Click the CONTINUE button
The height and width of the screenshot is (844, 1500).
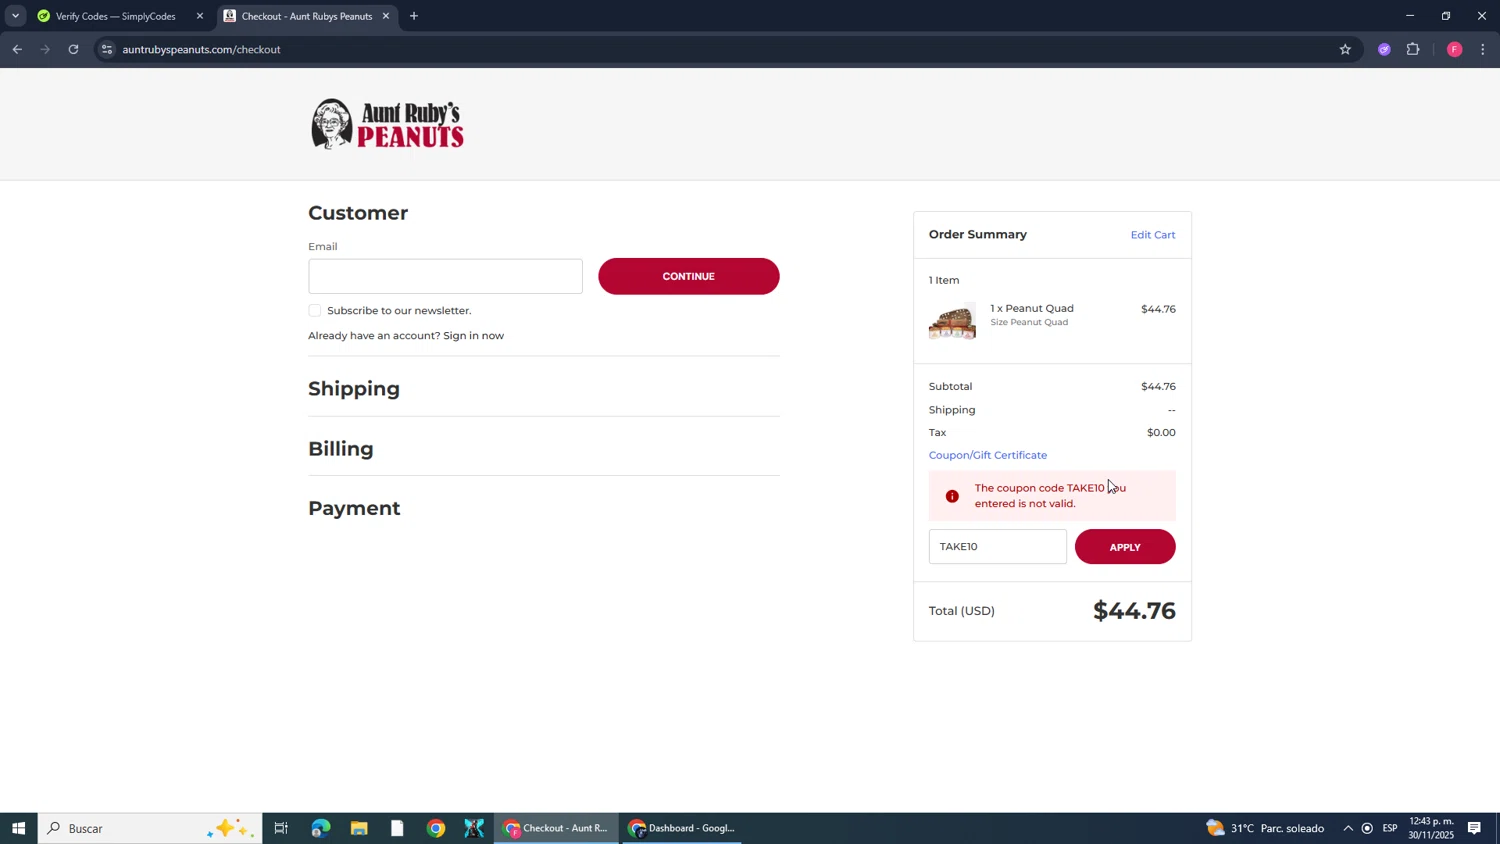click(688, 276)
